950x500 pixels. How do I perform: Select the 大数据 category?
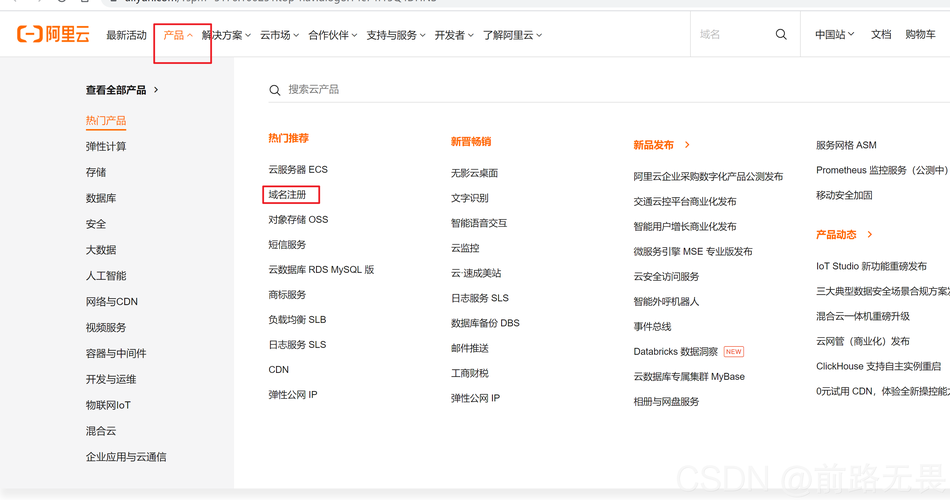pyautogui.click(x=101, y=250)
